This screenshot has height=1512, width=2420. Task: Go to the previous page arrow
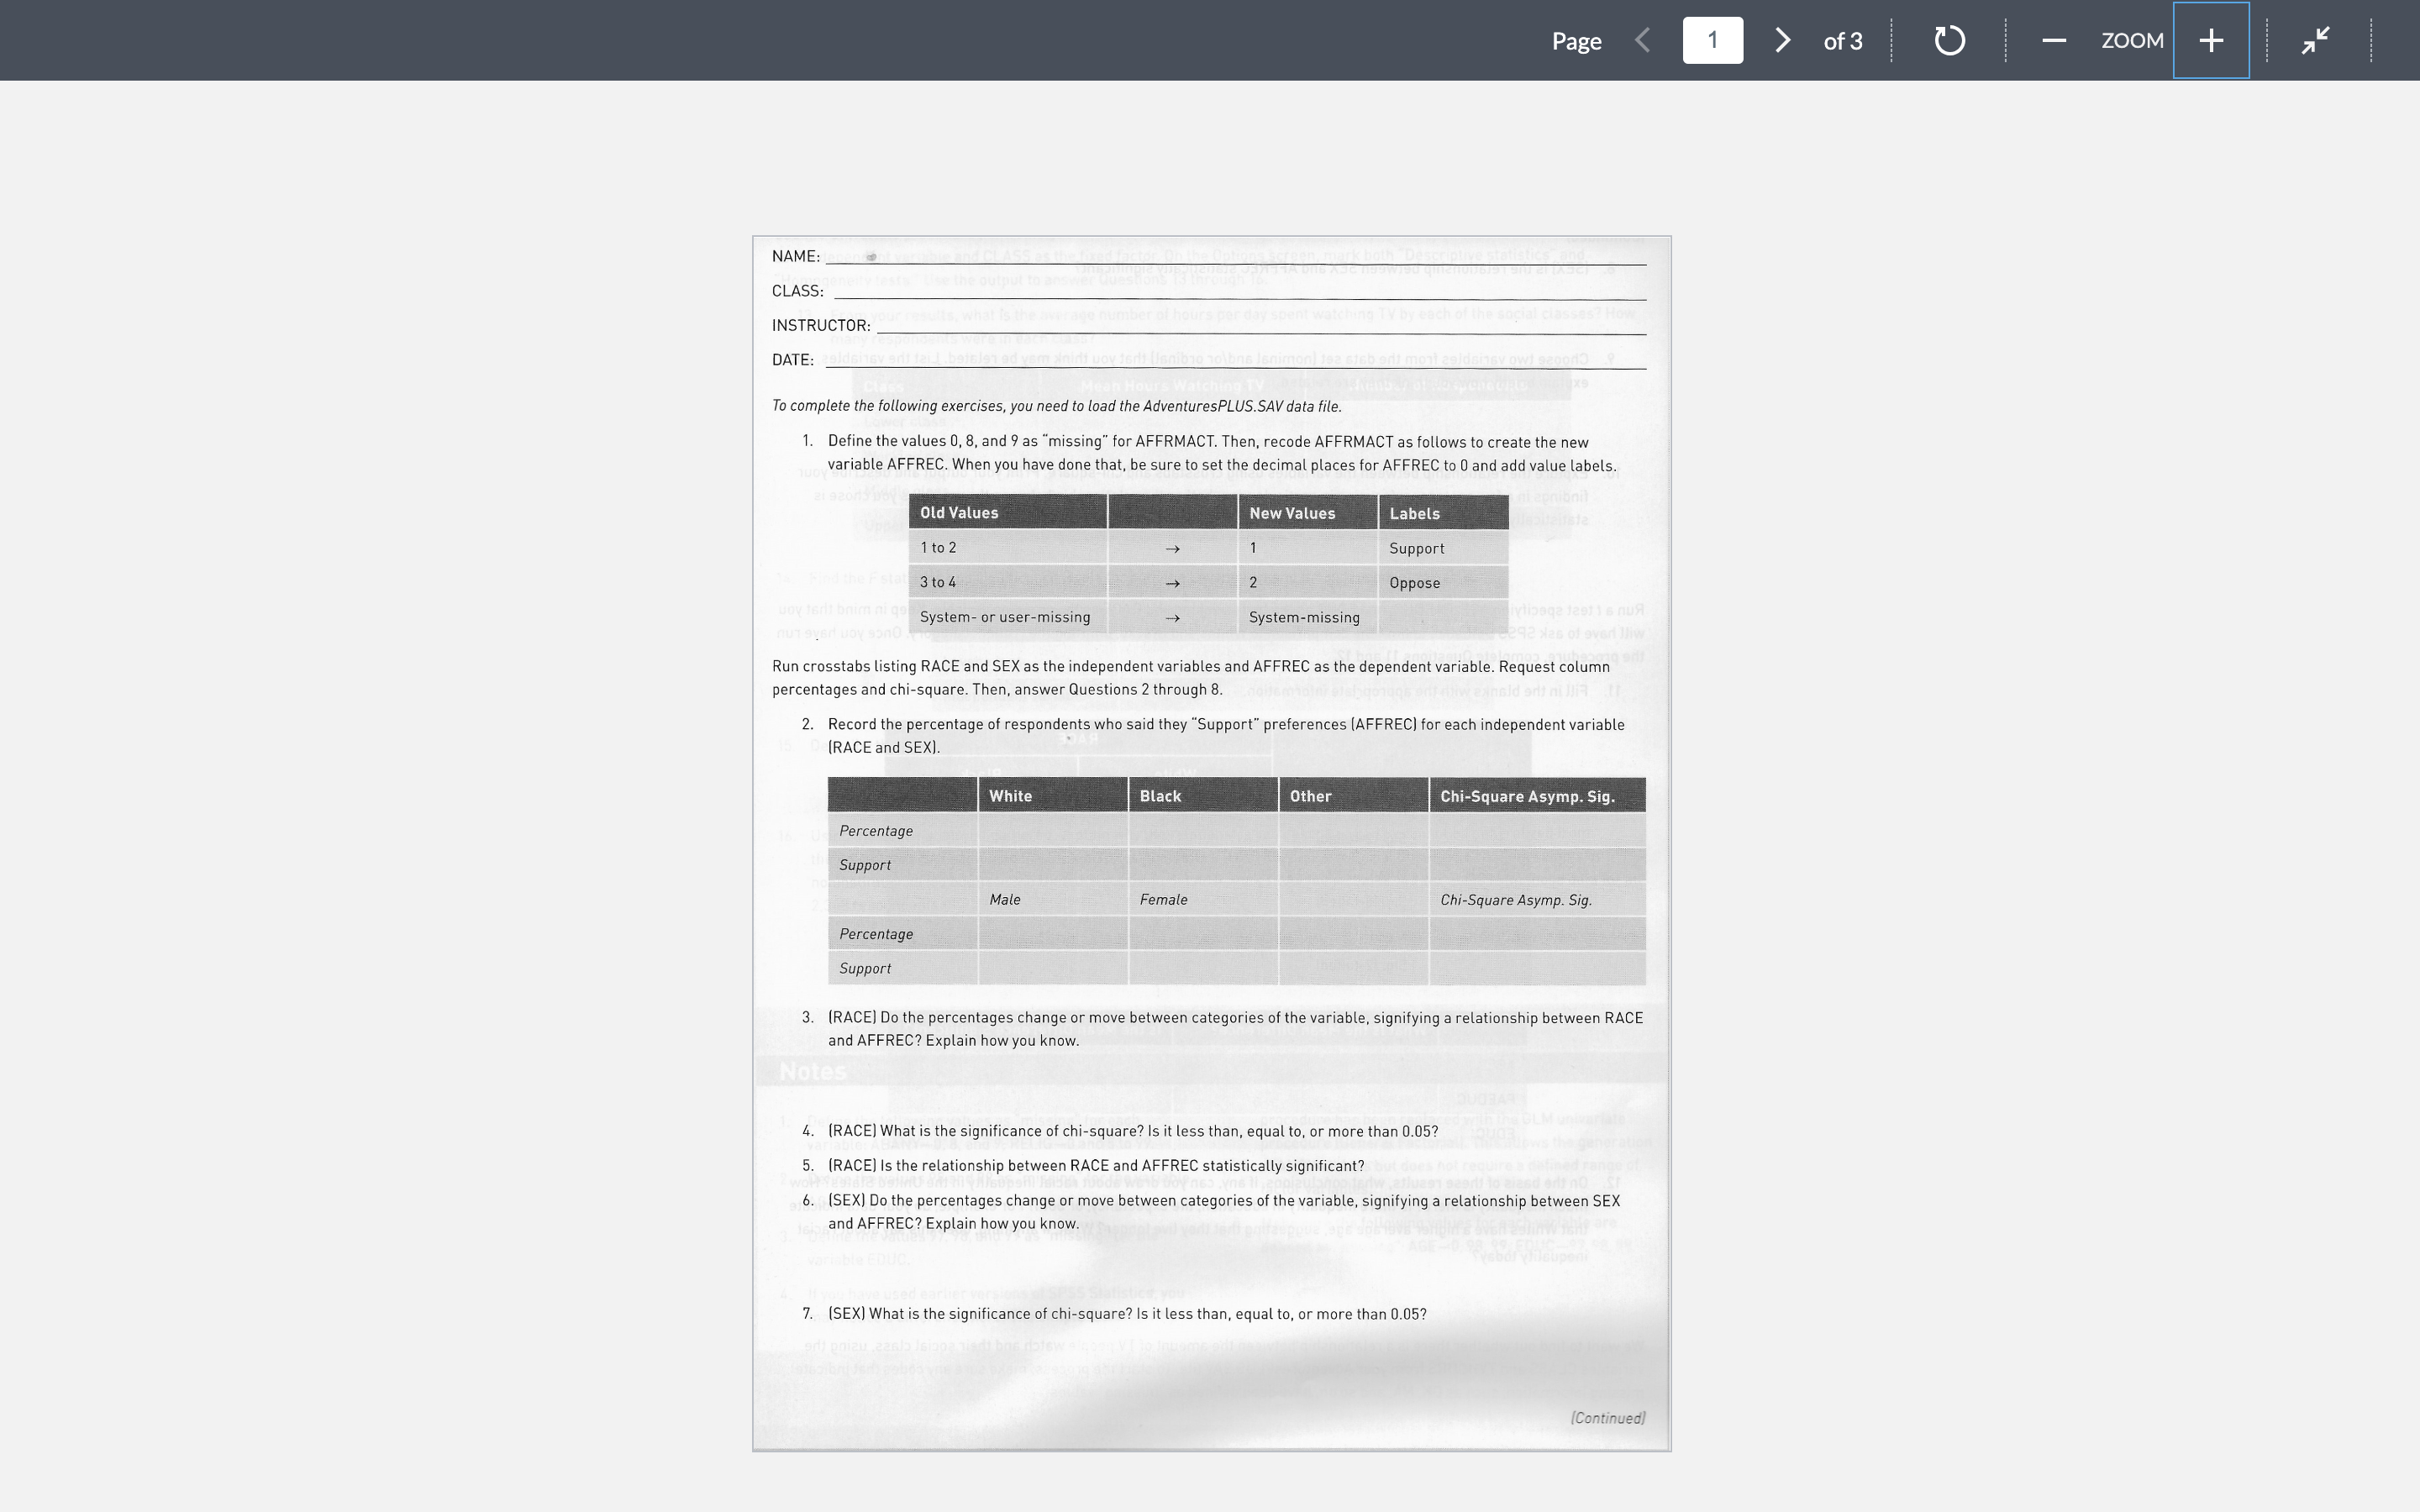click(1642, 41)
